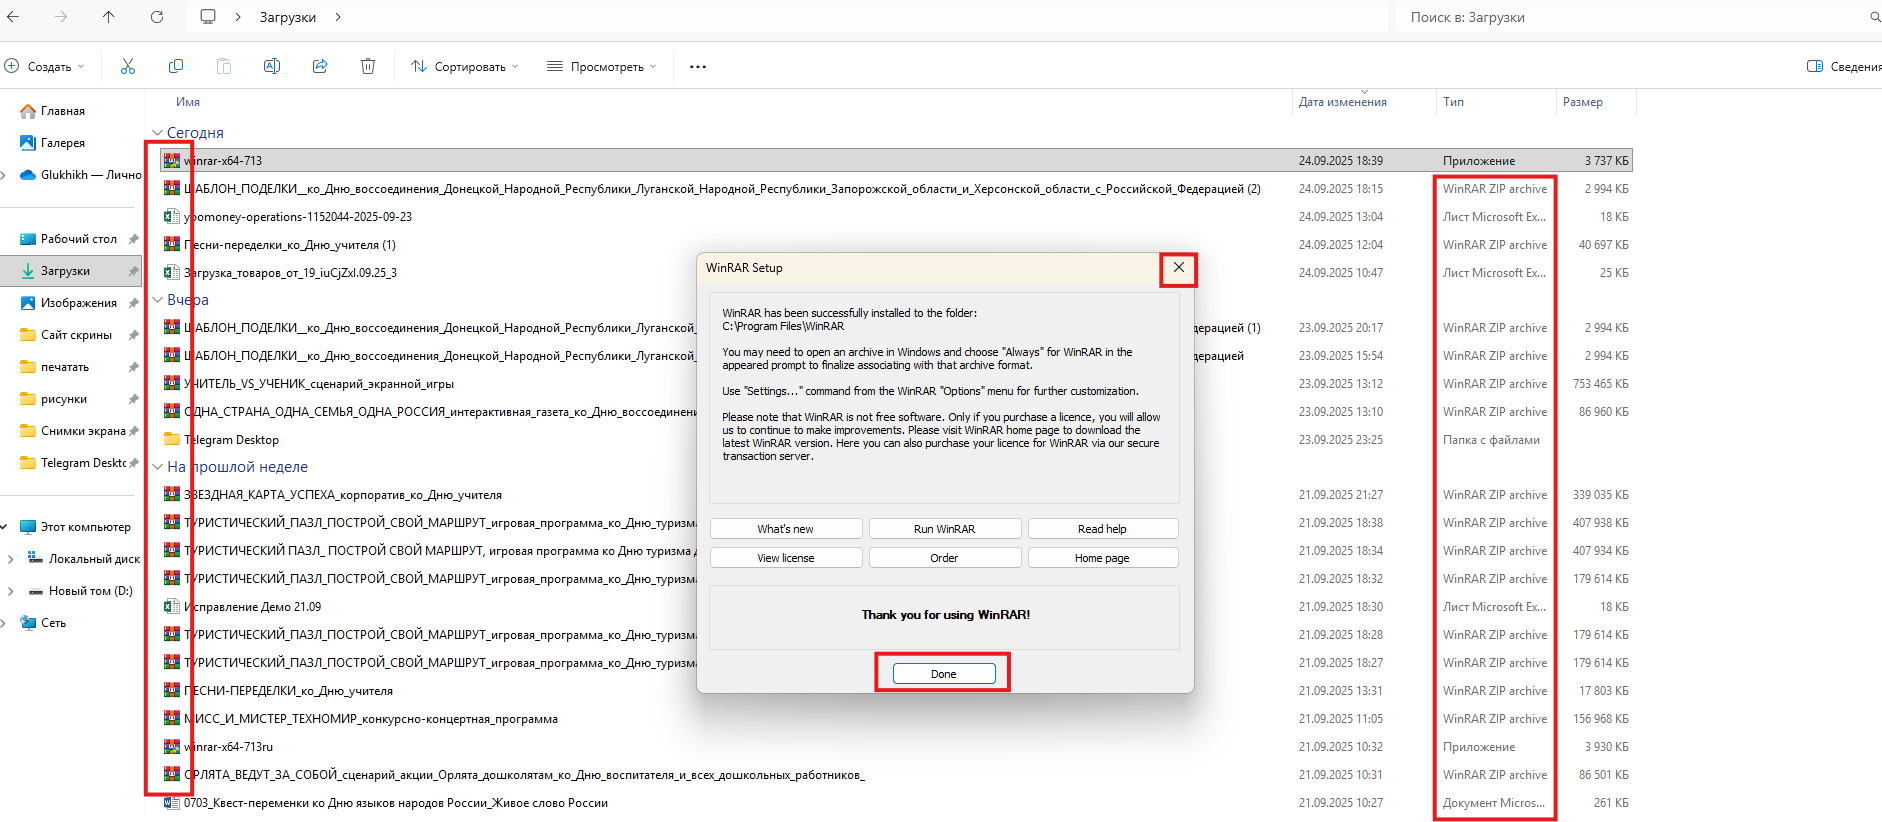Click Run WinRAR button
The height and width of the screenshot is (822, 1882).
click(x=944, y=529)
